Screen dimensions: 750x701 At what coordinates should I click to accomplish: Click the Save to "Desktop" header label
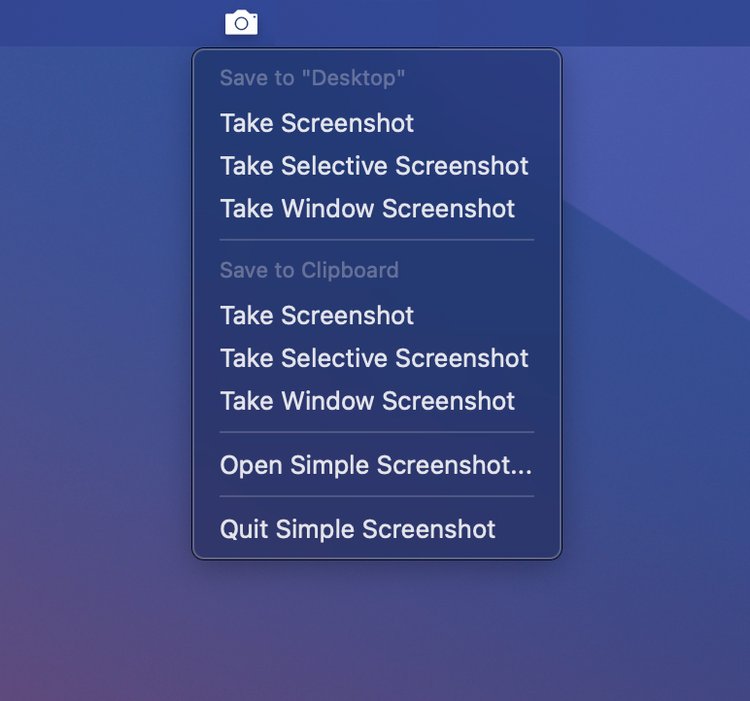(312, 78)
